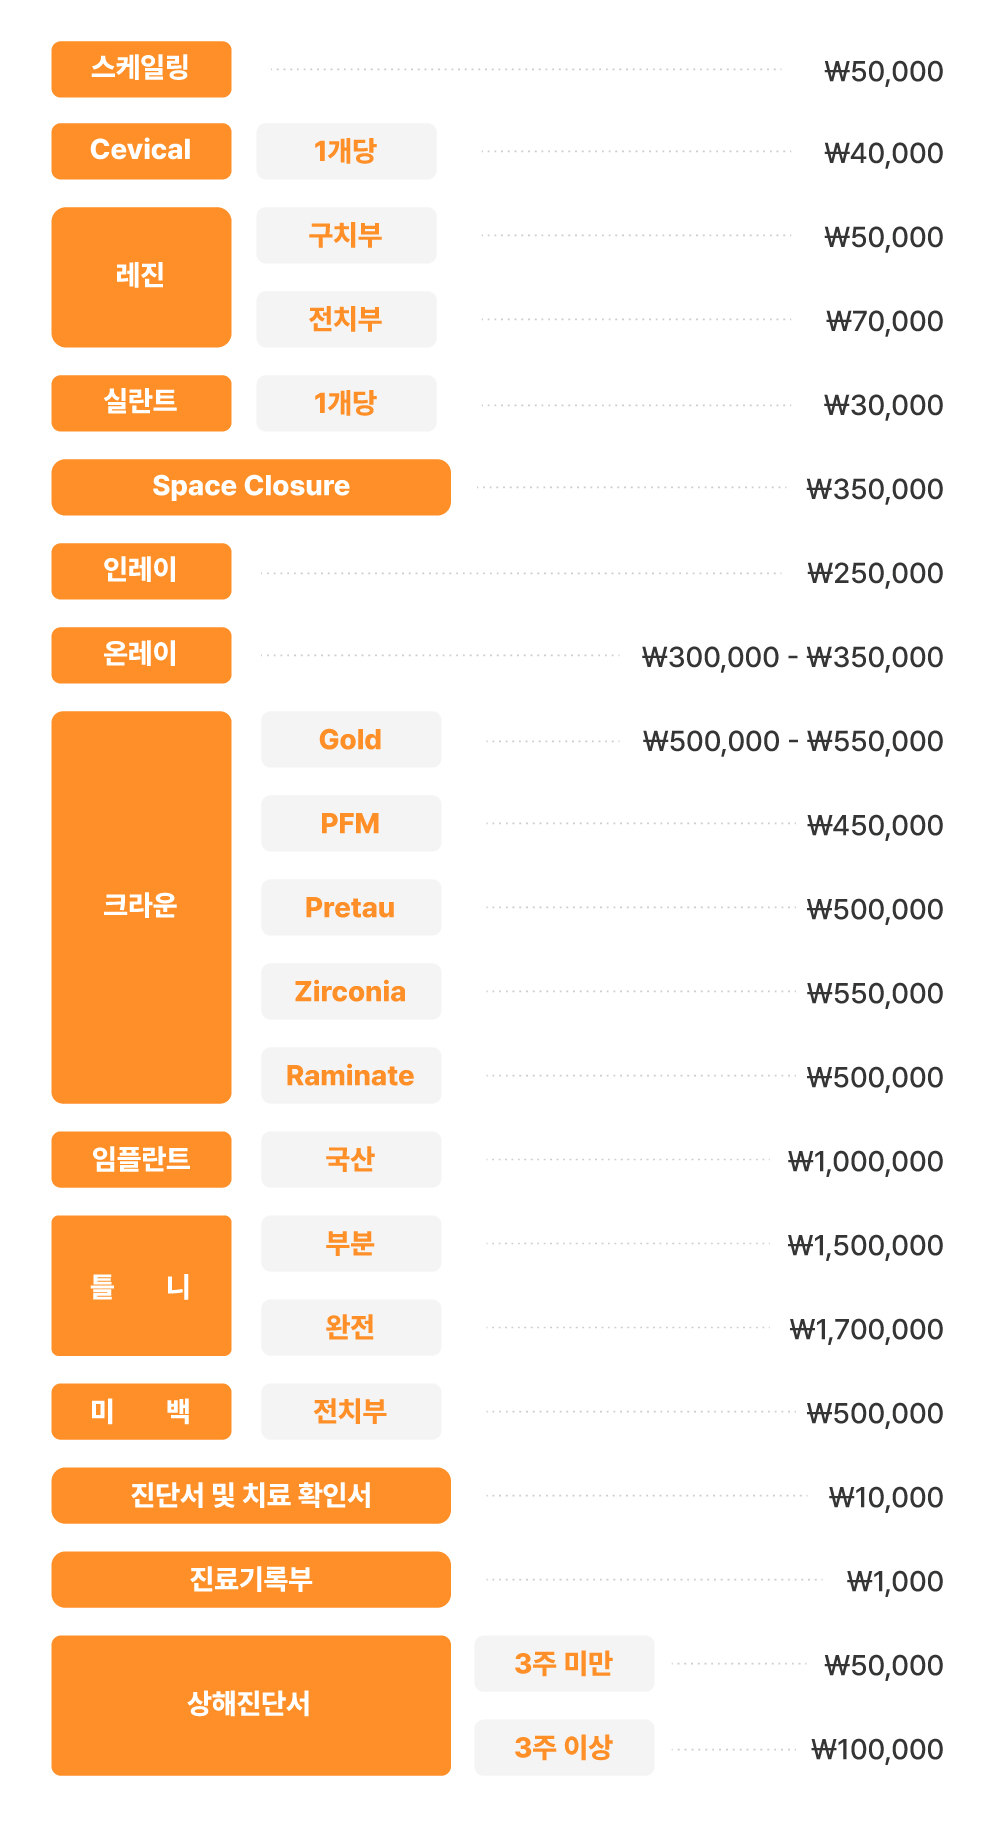Screen dimensions: 1000x1827
Task: Click the Raminate option tag
Action: (x=351, y=1075)
